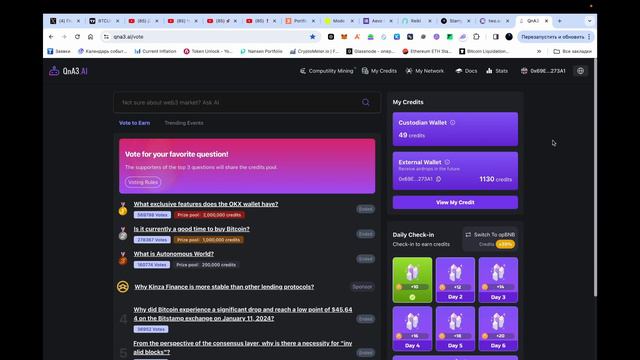Click the Custodian Wallet info icon
The height and width of the screenshot is (360, 640).
coord(452,122)
